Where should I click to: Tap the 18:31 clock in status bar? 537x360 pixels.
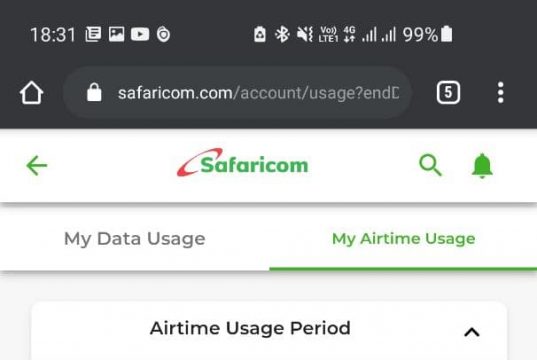tap(53, 35)
